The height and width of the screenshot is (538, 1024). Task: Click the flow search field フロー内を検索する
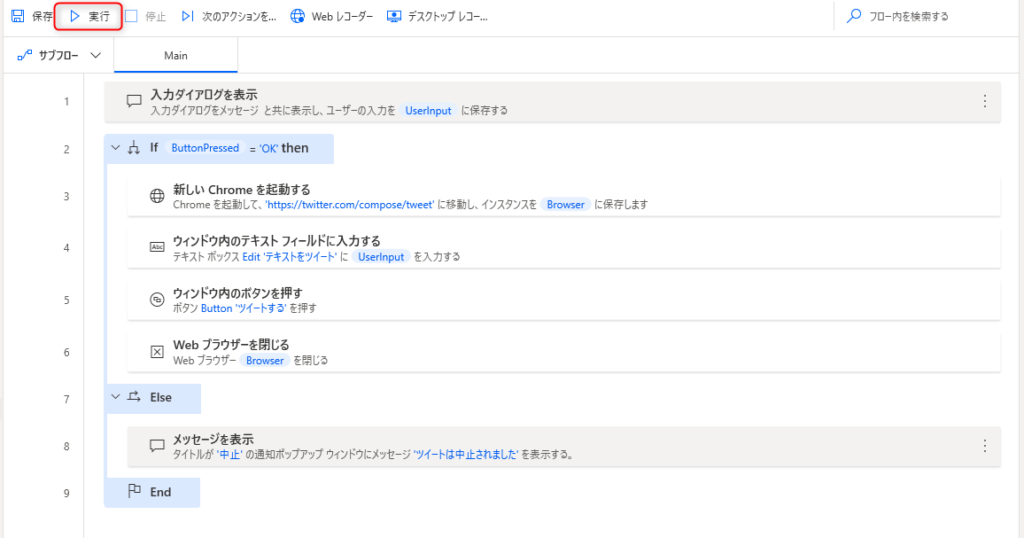click(x=908, y=16)
